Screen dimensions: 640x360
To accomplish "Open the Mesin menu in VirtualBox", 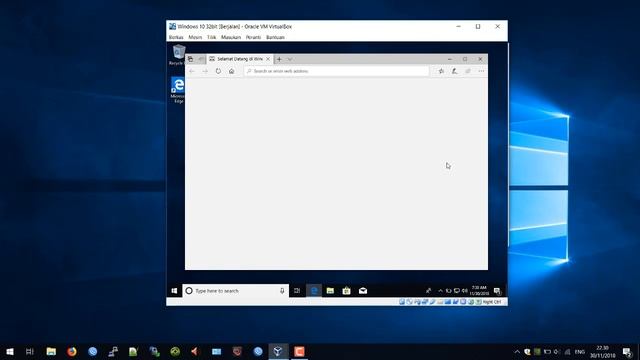I will pyautogui.click(x=195, y=37).
